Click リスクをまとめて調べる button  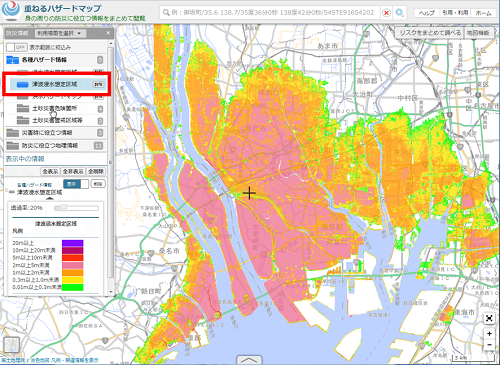(x=430, y=33)
